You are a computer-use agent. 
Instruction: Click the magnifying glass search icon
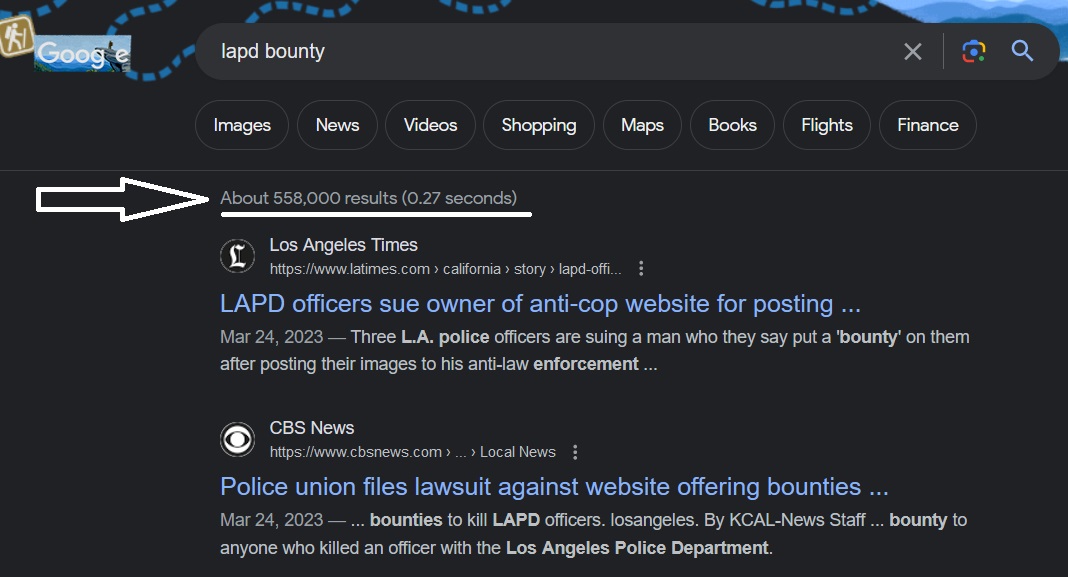click(x=1022, y=50)
